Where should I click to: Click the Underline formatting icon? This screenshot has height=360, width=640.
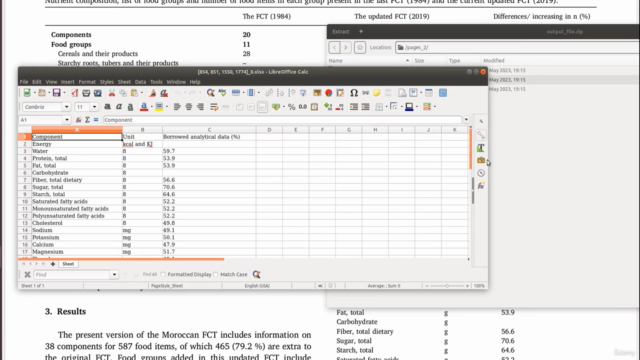(x=130, y=107)
